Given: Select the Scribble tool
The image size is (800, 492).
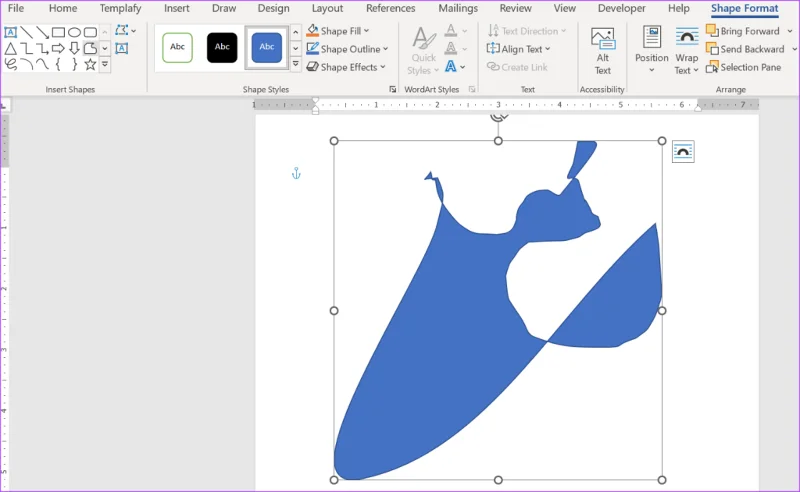Looking at the screenshot, I should (10, 64).
